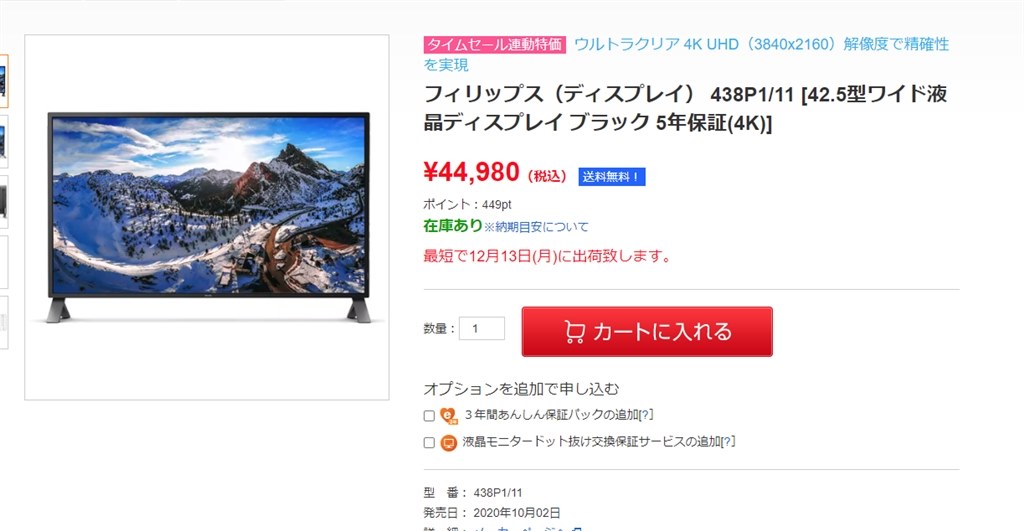Check the 3年間あんしん保証パック checkbox
This screenshot has width=1024, height=531.
(429, 415)
